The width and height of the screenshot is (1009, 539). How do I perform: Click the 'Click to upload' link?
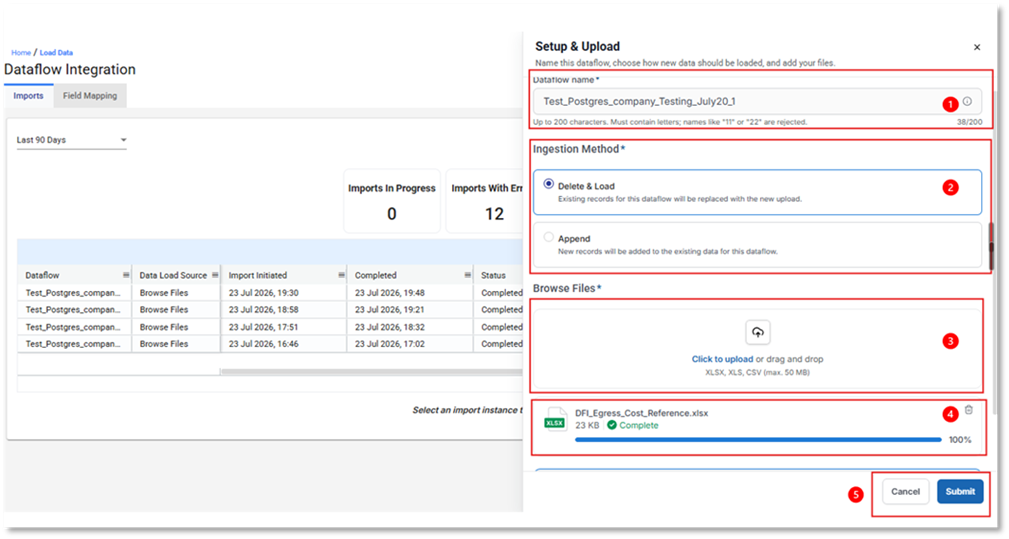722,360
